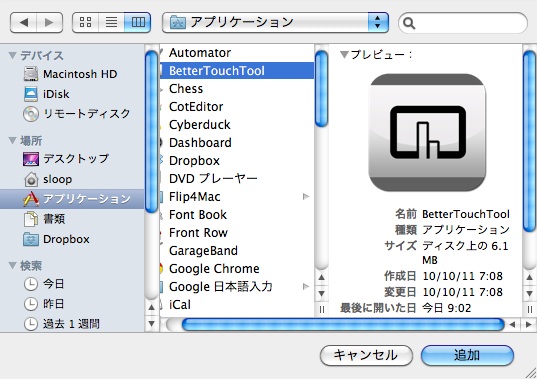Select iCal in the file list
This screenshot has width=537, height=379.
tap(237, 304)
